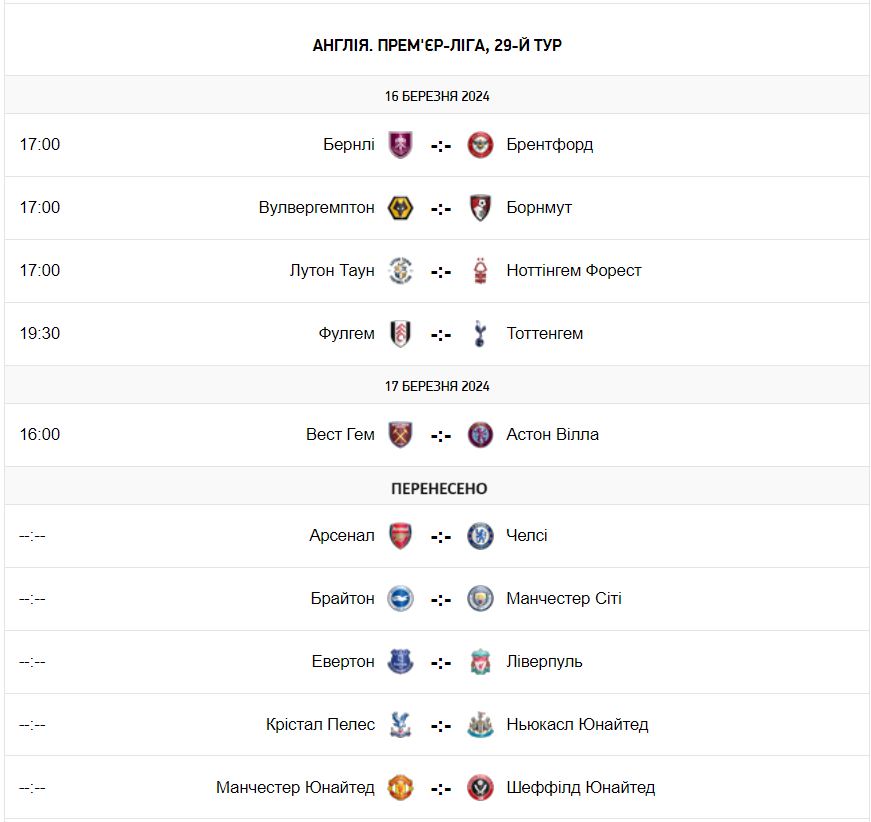Click the 17 БЕРЕЗНЯ 2024 date header
This screenshot has width=871, height=822.
[x=437, y=386]
